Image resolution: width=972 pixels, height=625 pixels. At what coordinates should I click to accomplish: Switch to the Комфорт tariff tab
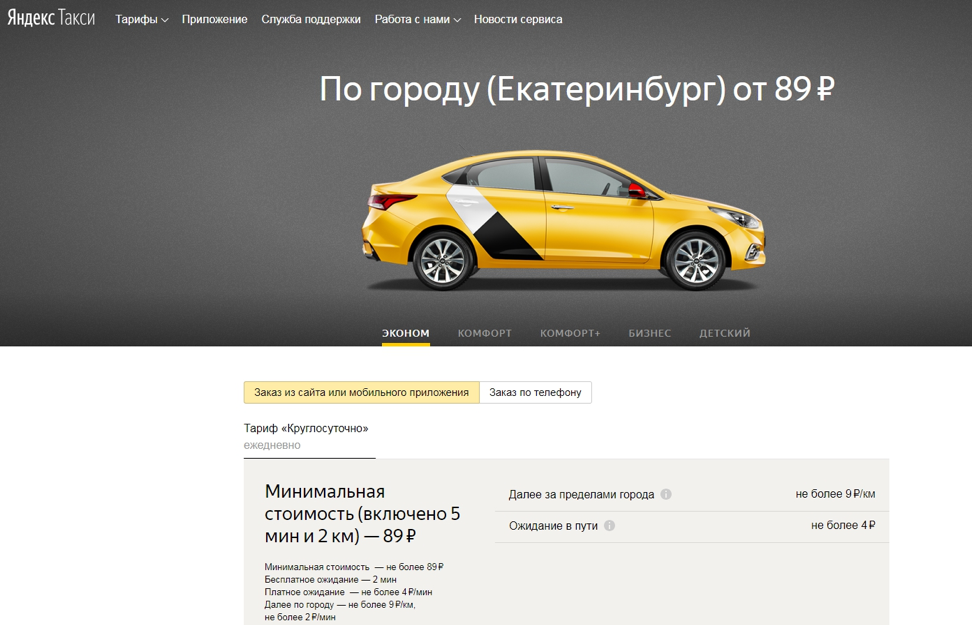[x=484, y=333]
